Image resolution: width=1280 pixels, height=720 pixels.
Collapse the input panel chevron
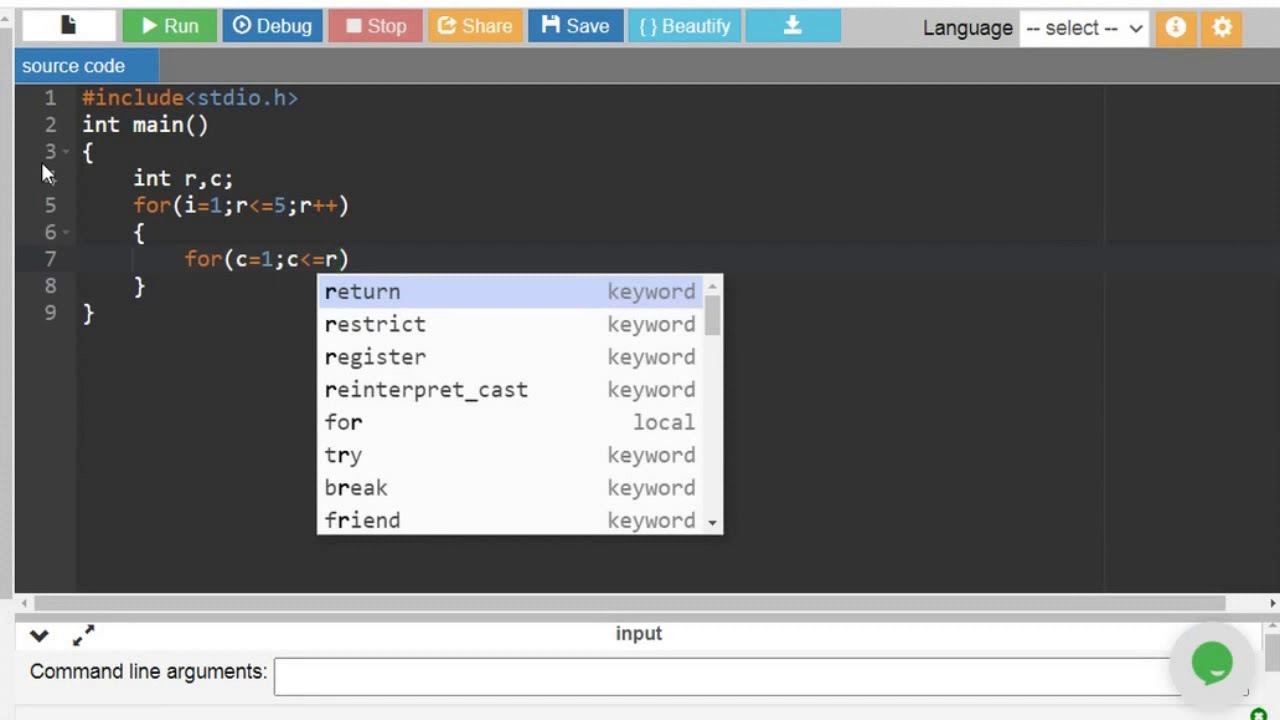click(39, 635)
